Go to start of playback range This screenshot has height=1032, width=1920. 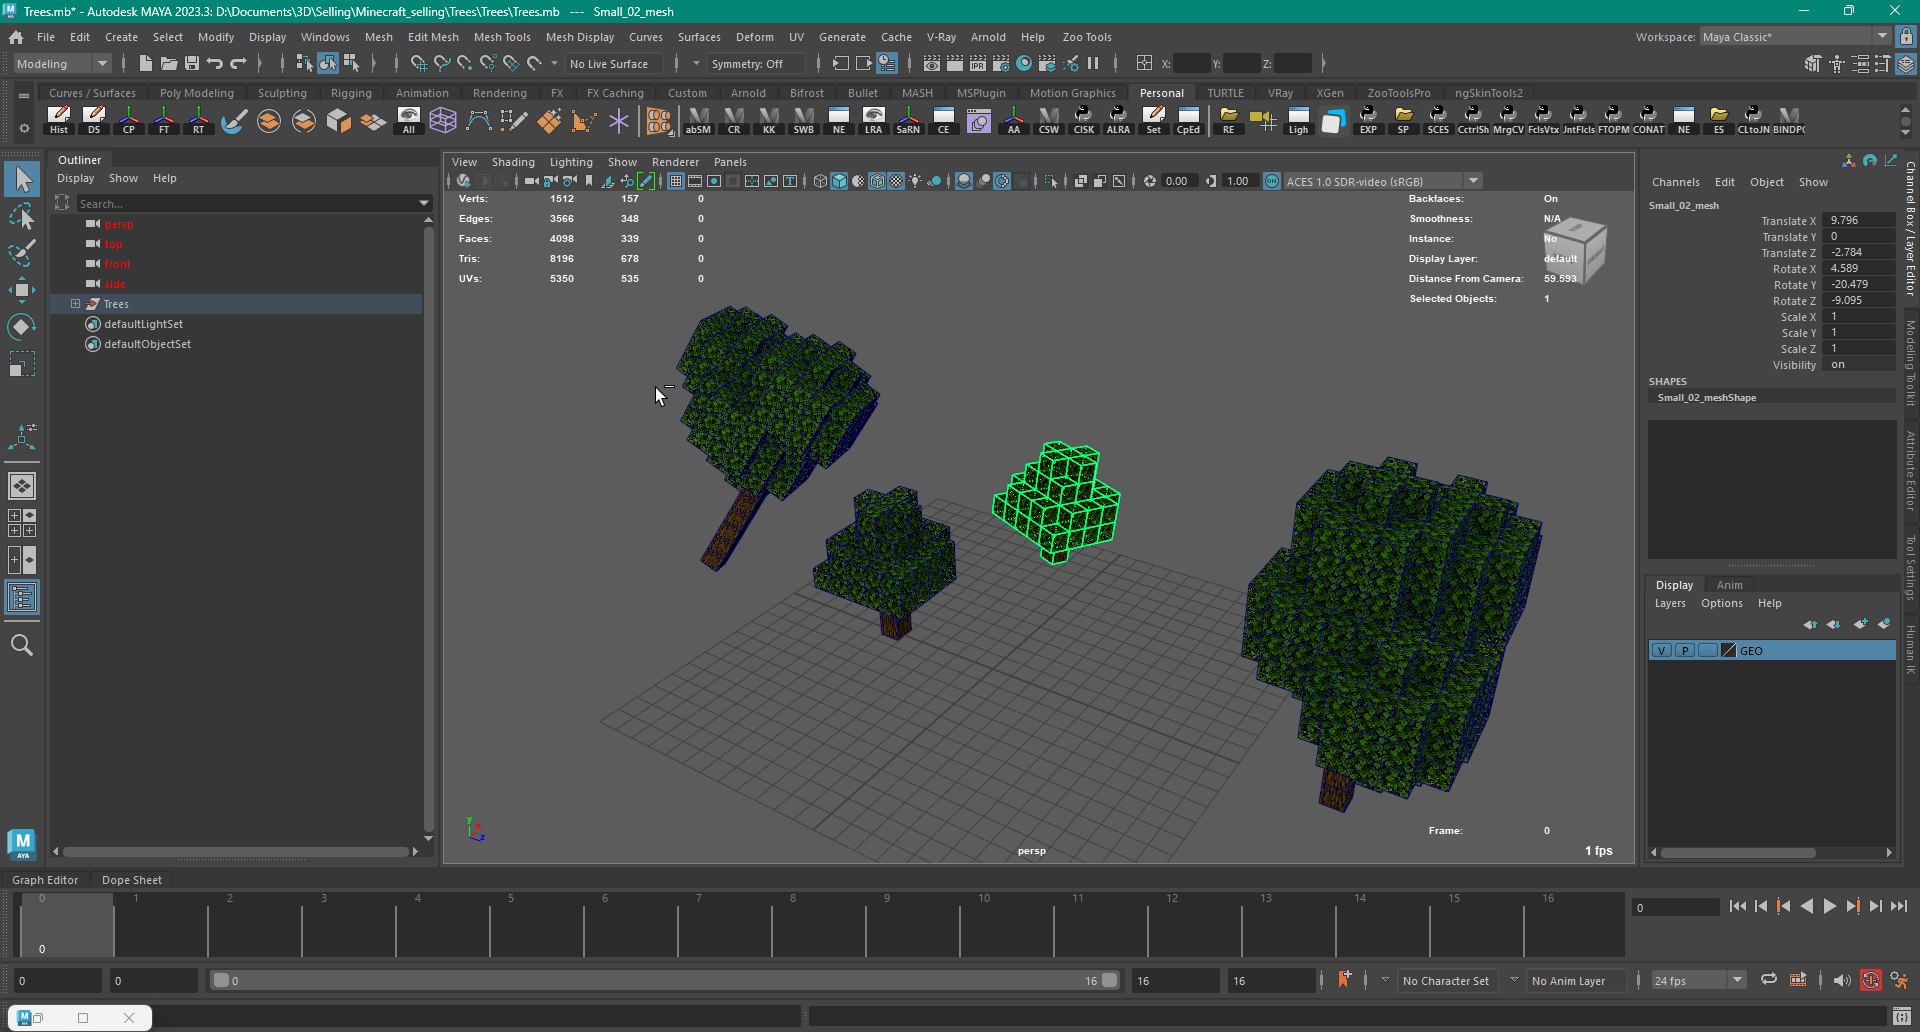pos(1738,906)
